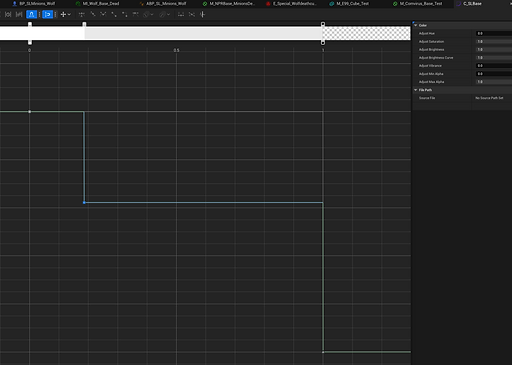Viewport: 512px width, 365px height.
Task: Collapse the Color section
Action: tap(416, 25)
